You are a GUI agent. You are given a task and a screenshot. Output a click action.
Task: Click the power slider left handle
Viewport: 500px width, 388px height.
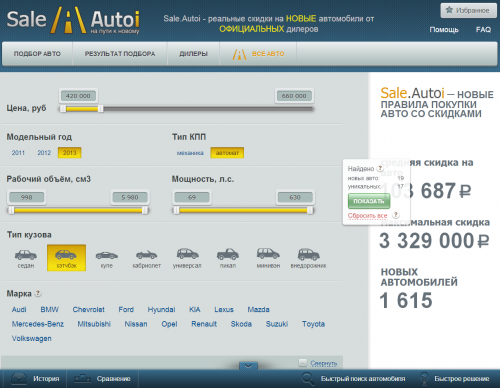177,210
